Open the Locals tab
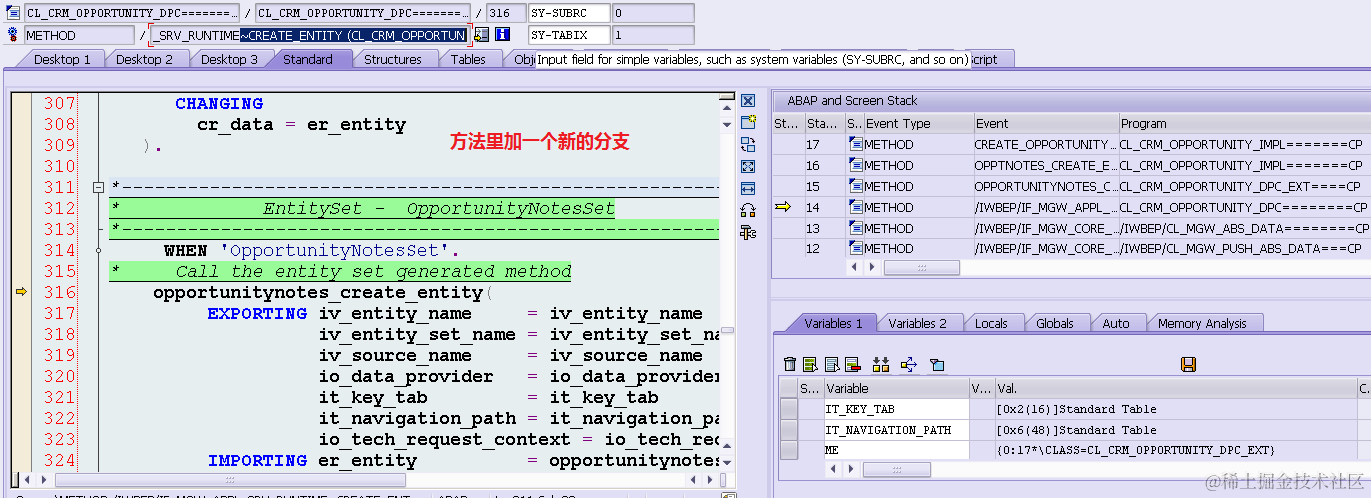The width and height of the screenshot is (1371, 498). click(x=991, y=323)
